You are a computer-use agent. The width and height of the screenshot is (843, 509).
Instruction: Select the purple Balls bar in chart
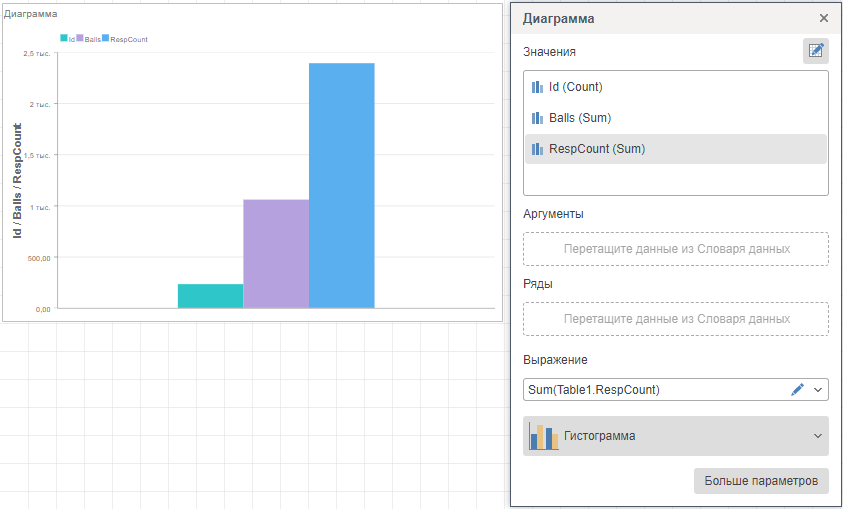click(276, 253)
